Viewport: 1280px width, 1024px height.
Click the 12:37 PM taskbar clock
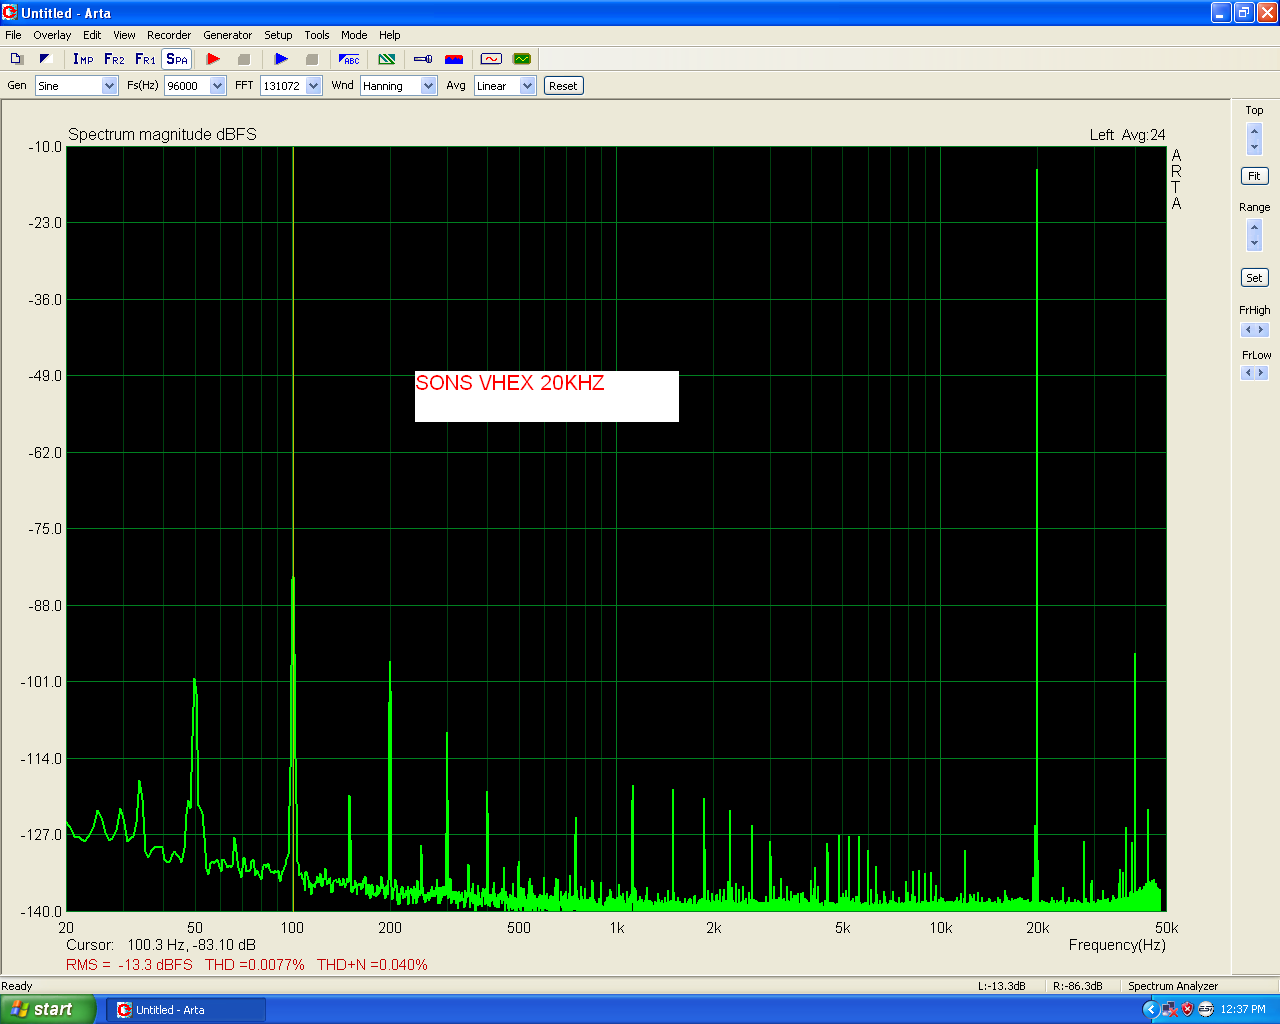(1243, 1010)
